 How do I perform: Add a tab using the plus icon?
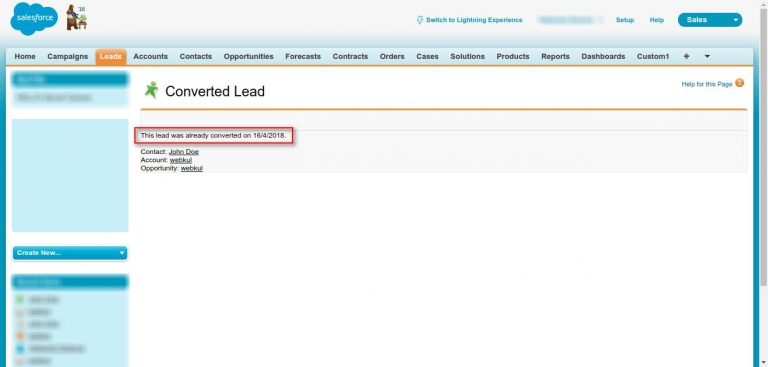point(686,56)
